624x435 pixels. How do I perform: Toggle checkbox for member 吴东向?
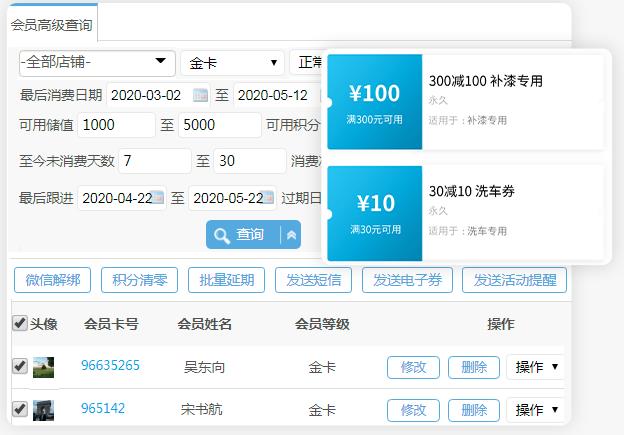[20, 366]
